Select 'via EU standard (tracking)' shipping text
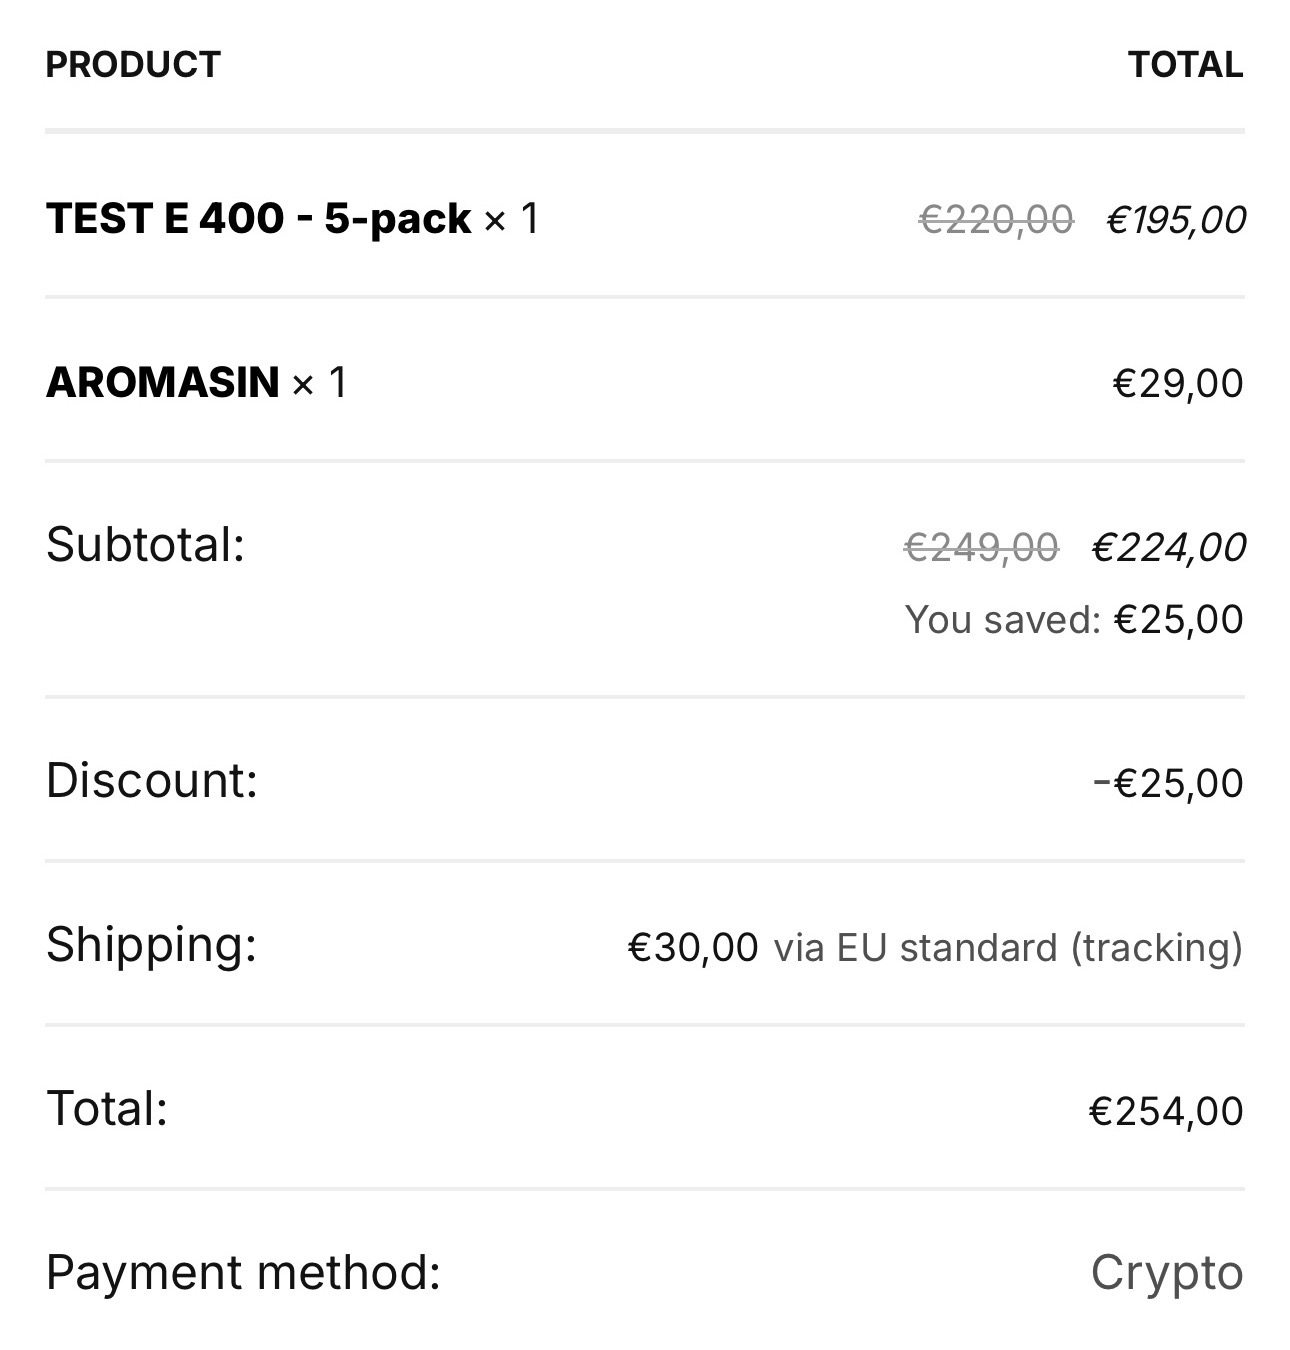Viewport: 1290px width, 1350px height. (x=1007, y=947)
